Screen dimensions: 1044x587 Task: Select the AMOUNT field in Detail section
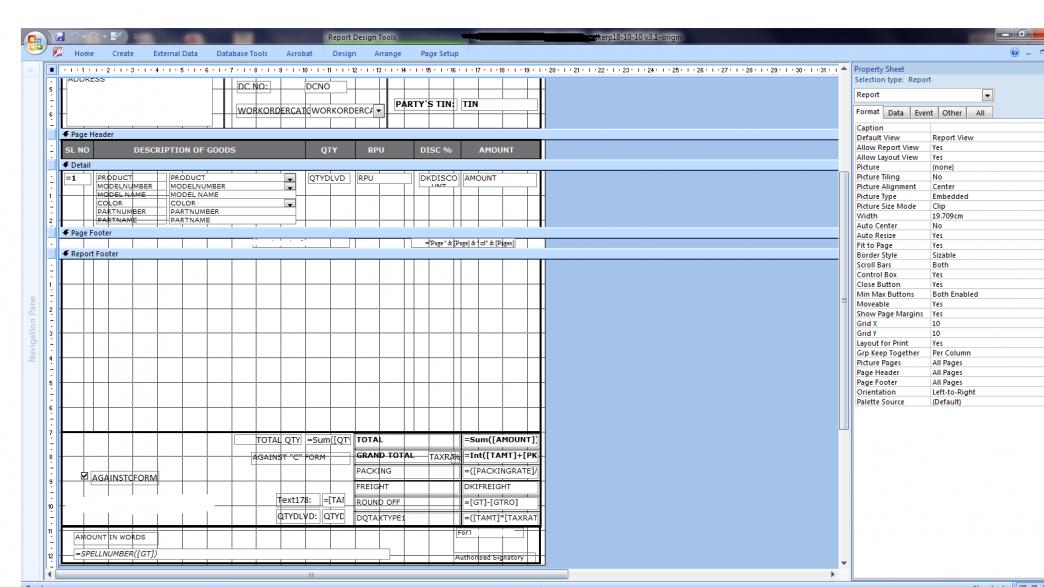pos(499,178)
